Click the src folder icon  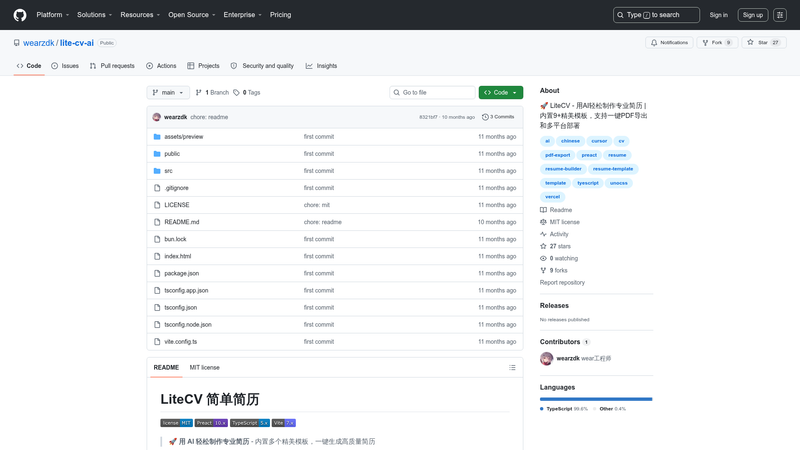(157, 171)
